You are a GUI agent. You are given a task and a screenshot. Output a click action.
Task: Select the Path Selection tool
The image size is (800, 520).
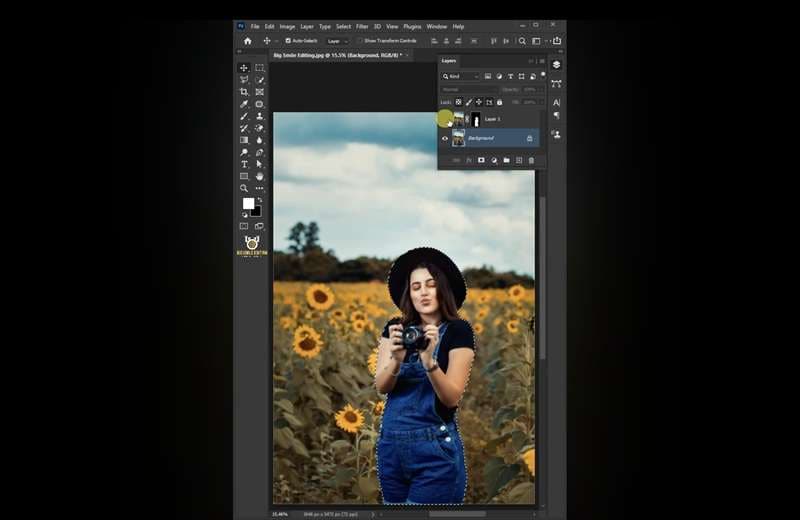point(260,164)
